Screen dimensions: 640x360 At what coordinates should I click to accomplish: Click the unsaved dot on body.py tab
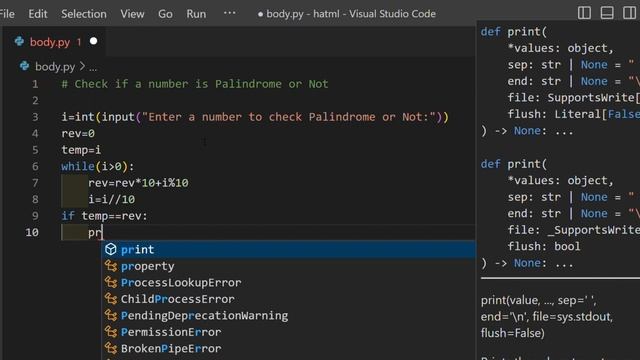tap(93, 41)
